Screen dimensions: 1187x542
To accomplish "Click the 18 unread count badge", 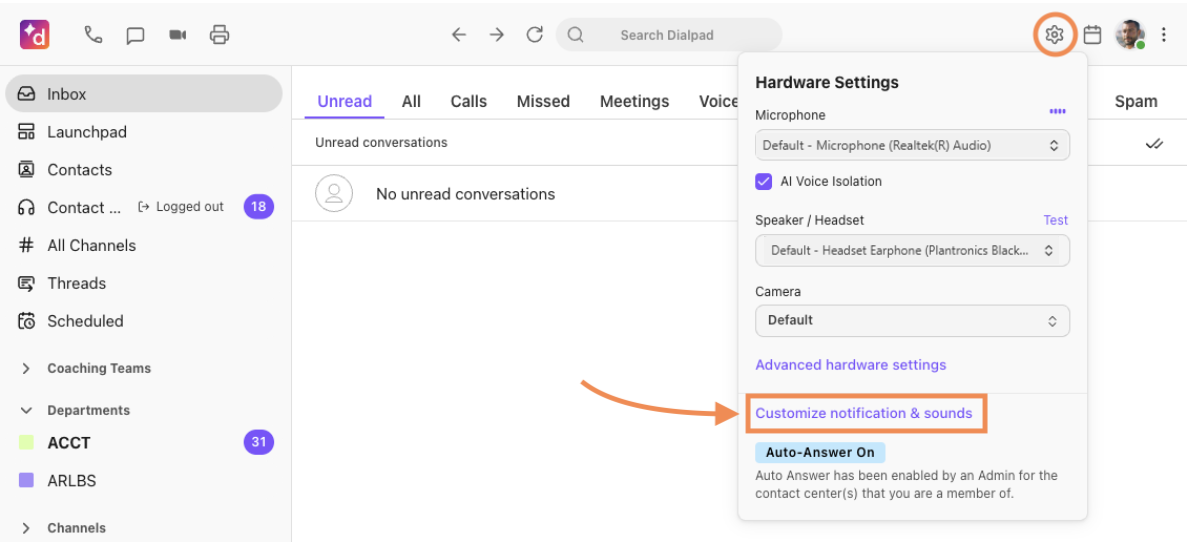I will [x=259, y=207].
